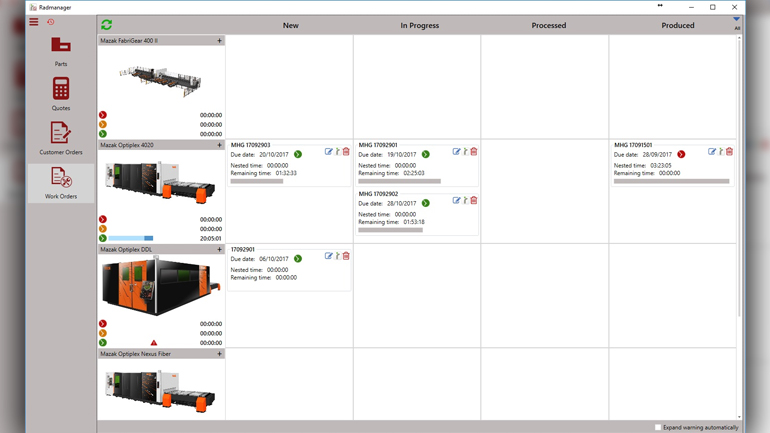Image resolution: width=770 pixels, height=433 pixels.
Task: Edit work order MHG 17092902
Action: coord(456,200)
